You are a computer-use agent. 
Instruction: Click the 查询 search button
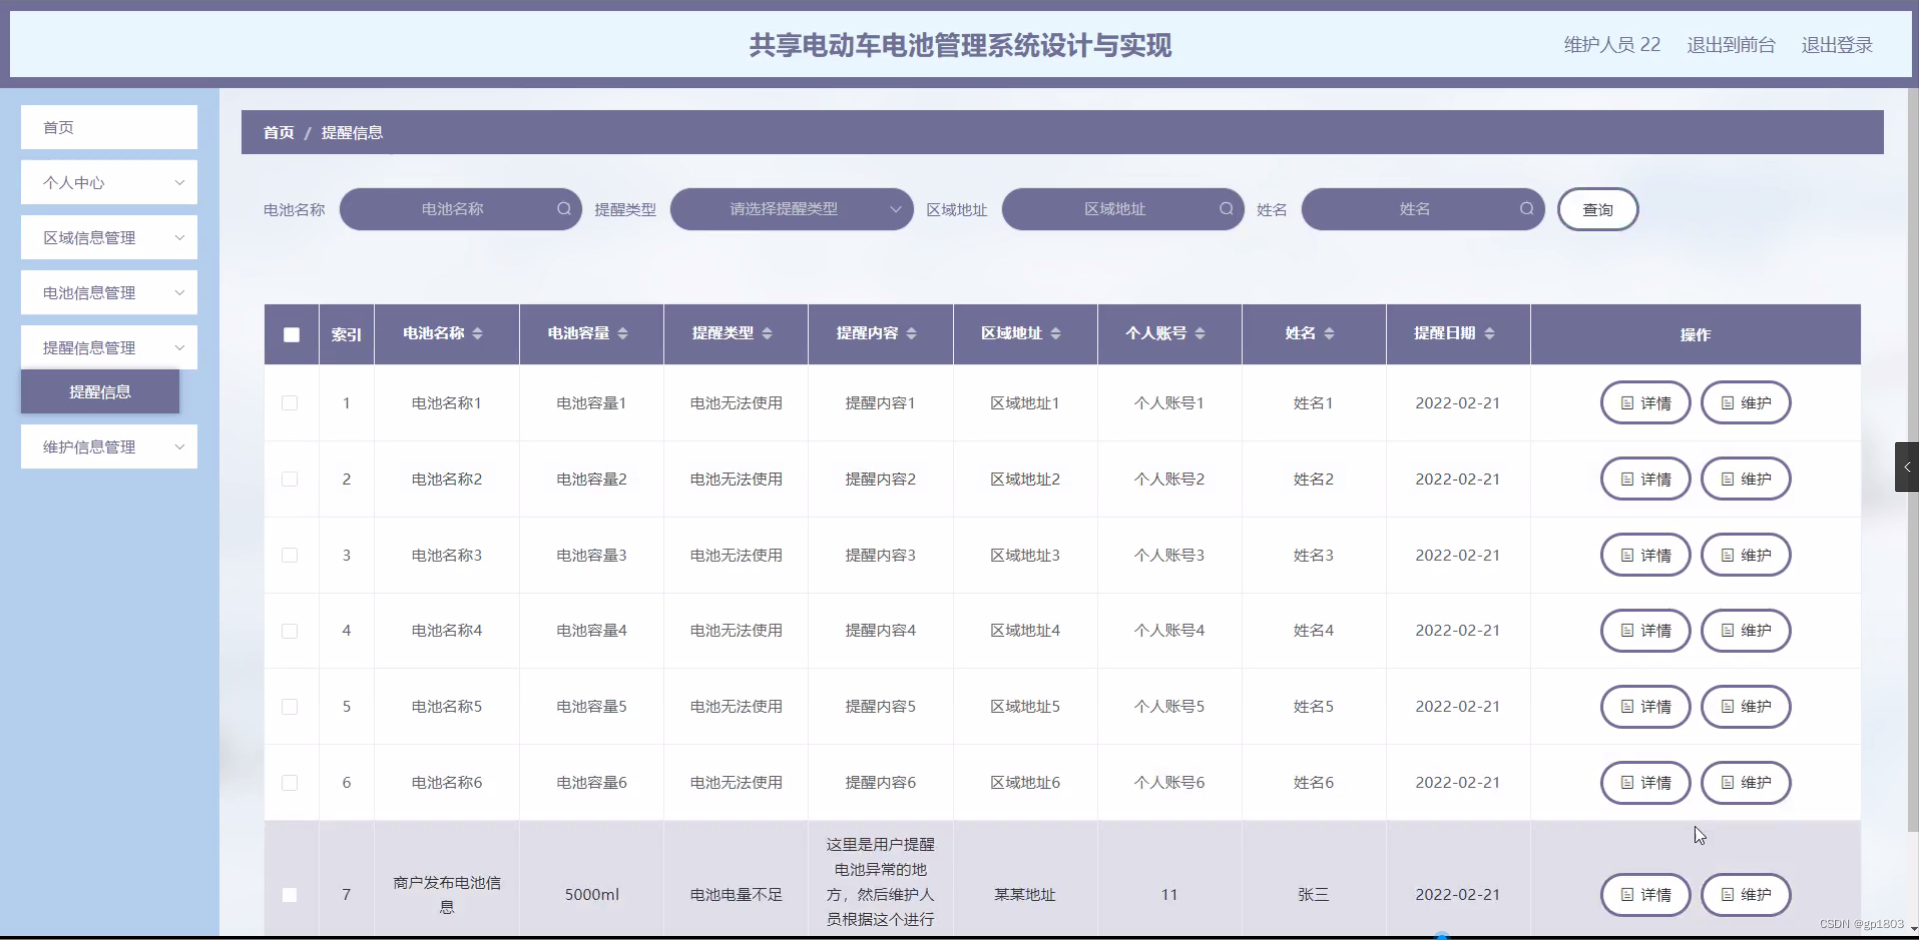1597,209
